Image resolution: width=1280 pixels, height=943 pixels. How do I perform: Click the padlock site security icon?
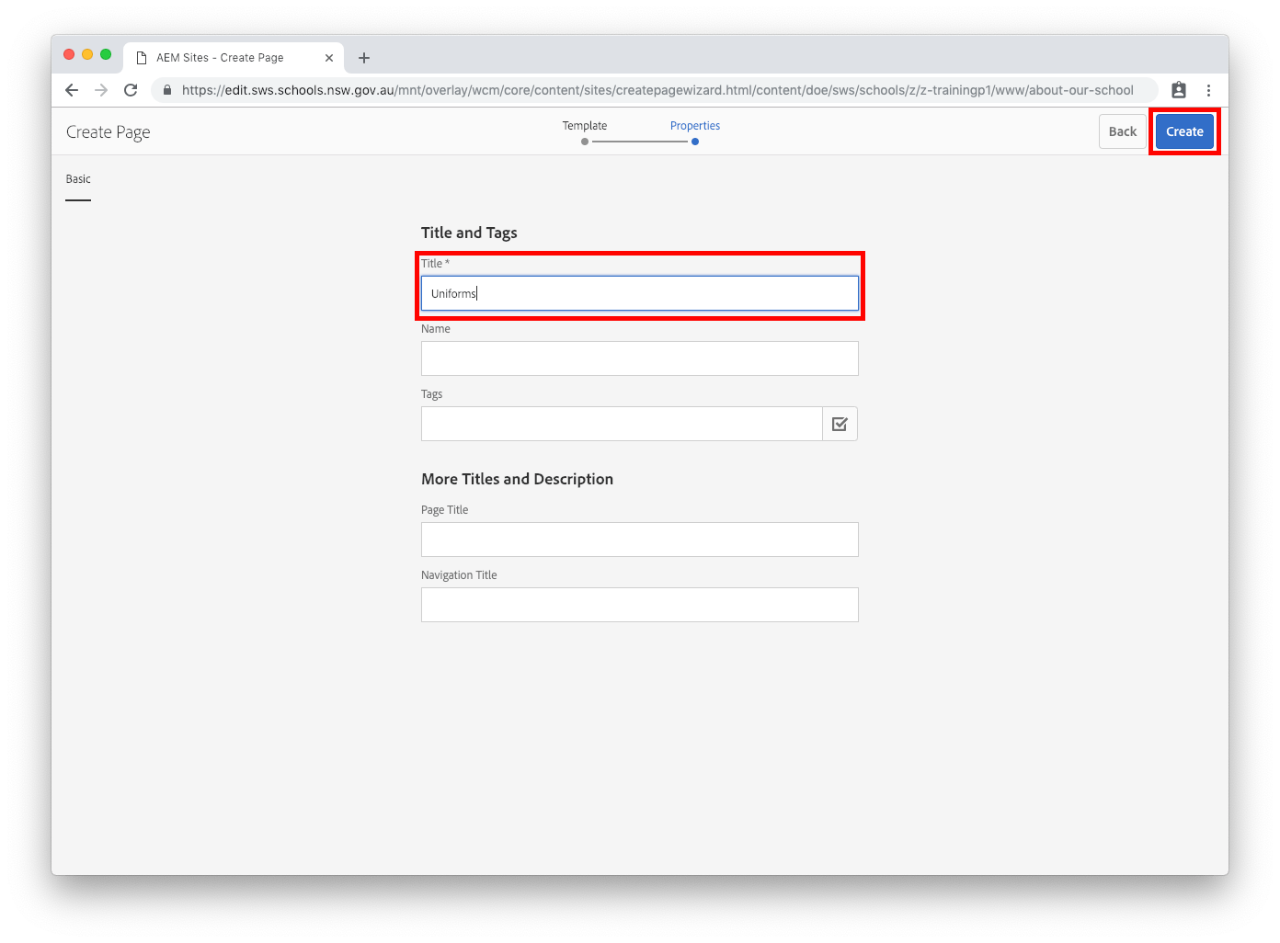click(167, 90)
